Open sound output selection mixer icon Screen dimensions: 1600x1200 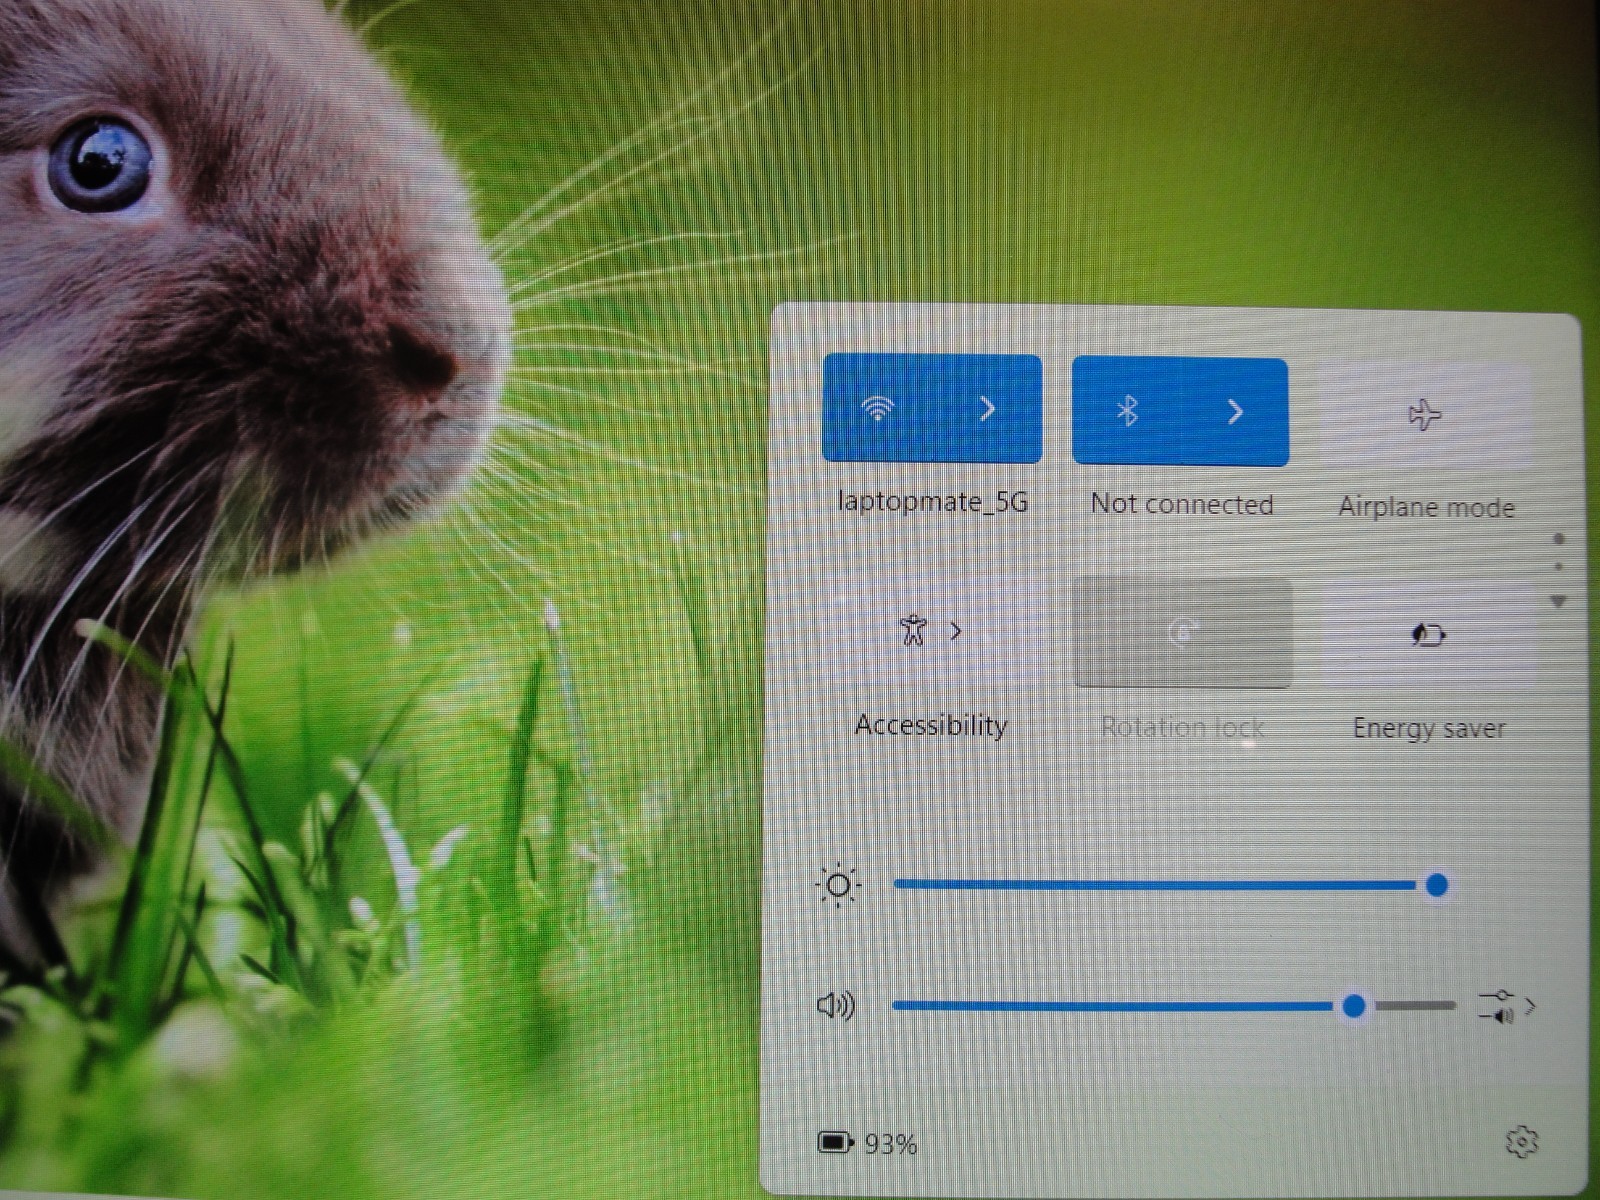[x=1505, y=1006]
